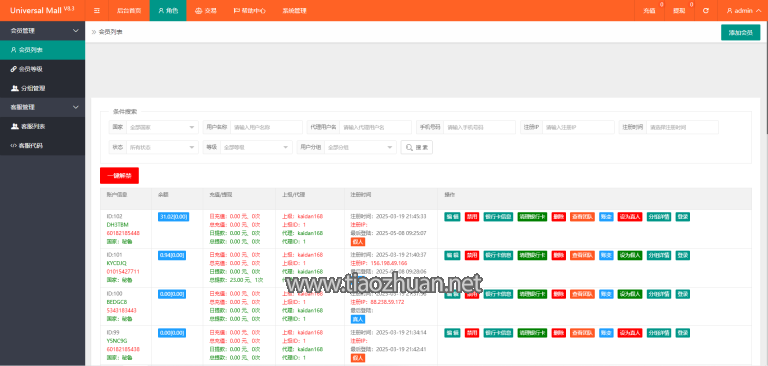Viewport: 768px width, 366px height.
Task: Click 编辑 for user ID:101
Action: tap(452, 255)
